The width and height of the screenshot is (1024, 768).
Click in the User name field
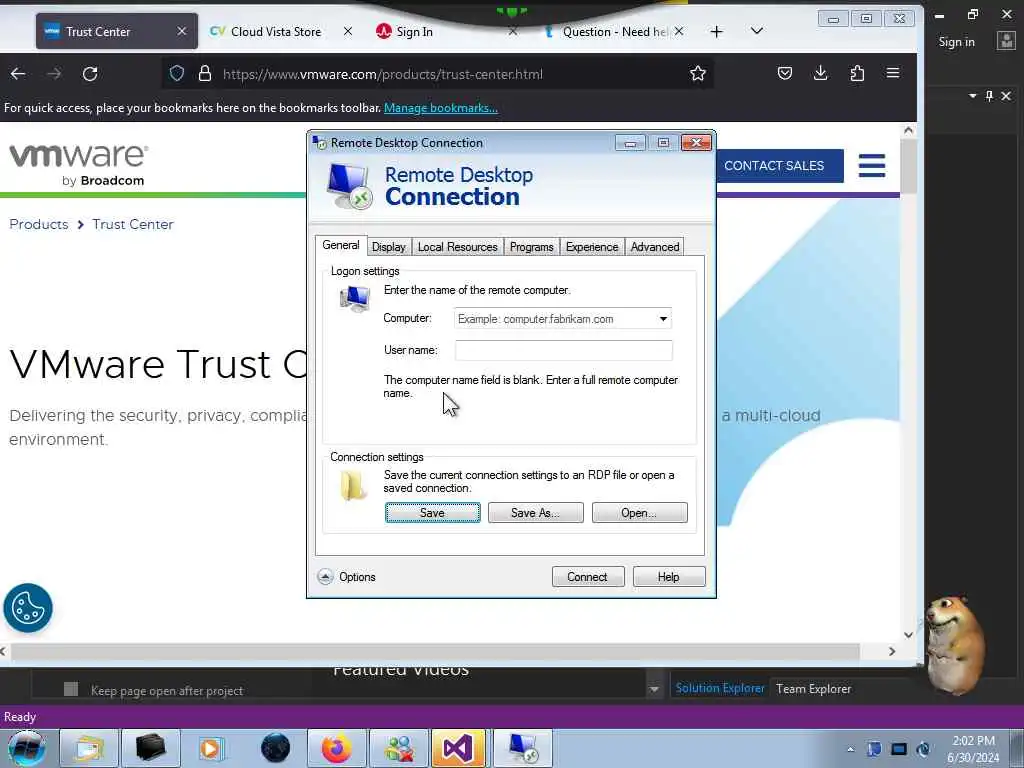tap(564, 350)
